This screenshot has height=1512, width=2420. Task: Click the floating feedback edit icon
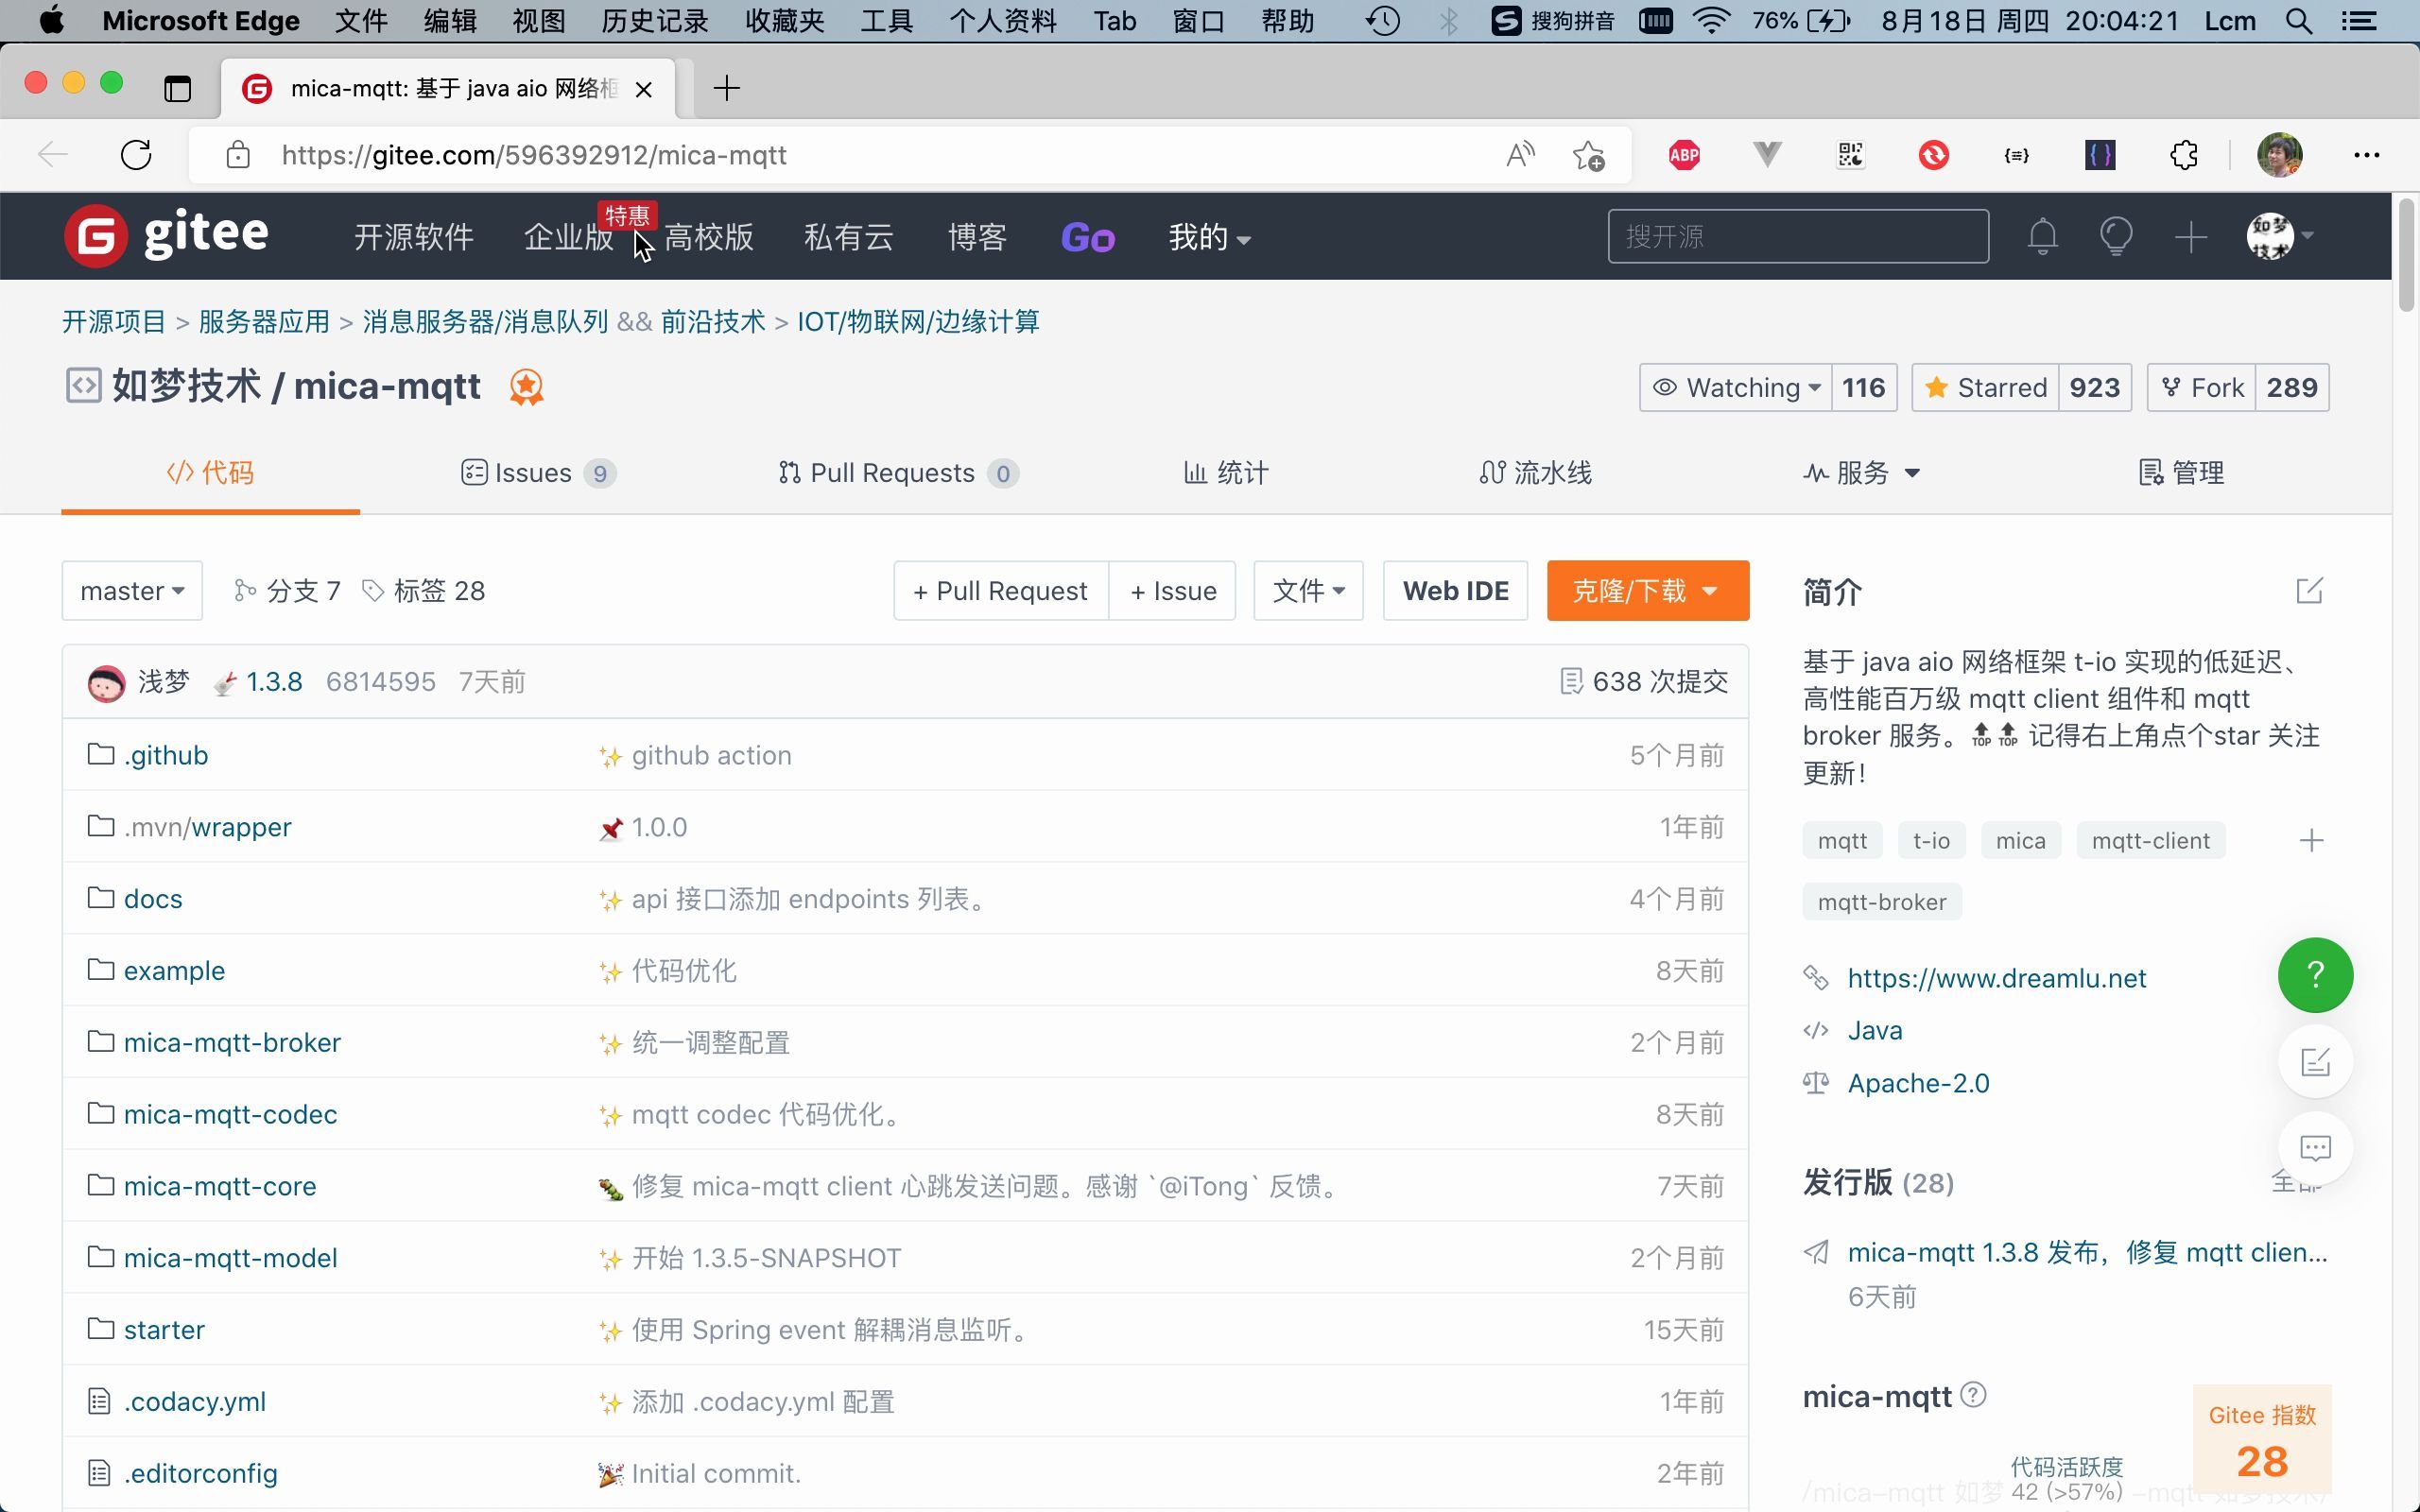tap(2315, 1061)
